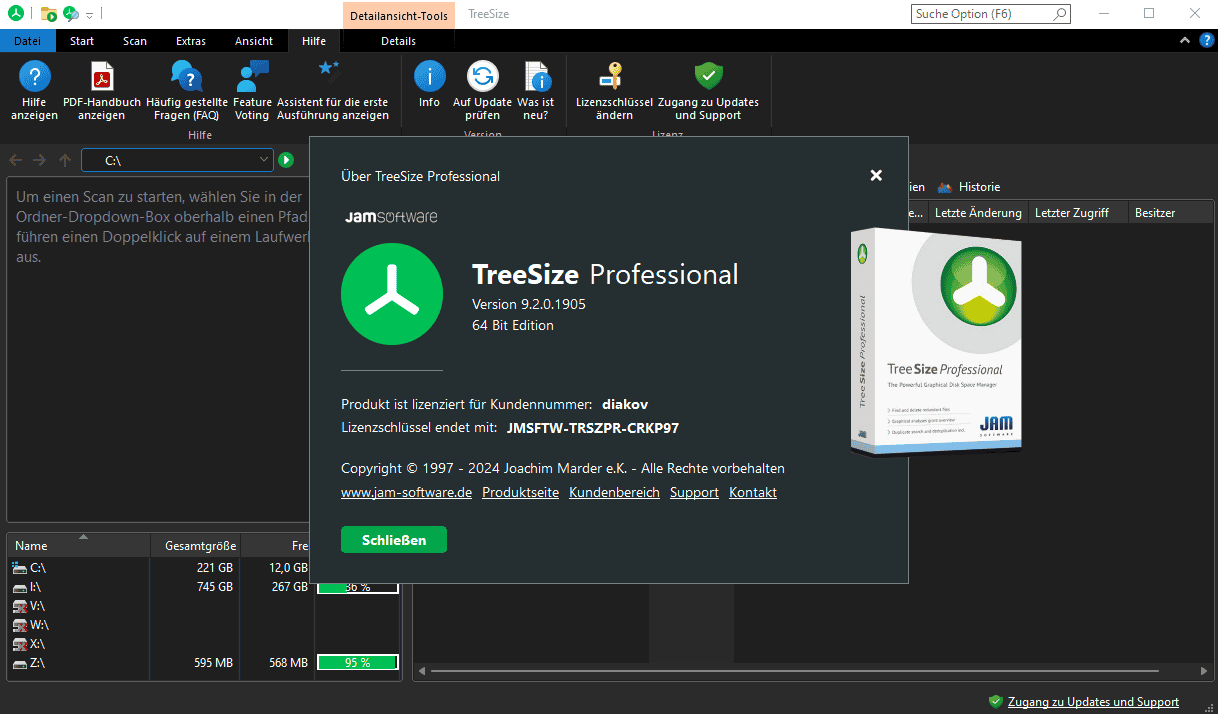Click the back navigation arrow
1218x714 pixels.
coord(16,160)
